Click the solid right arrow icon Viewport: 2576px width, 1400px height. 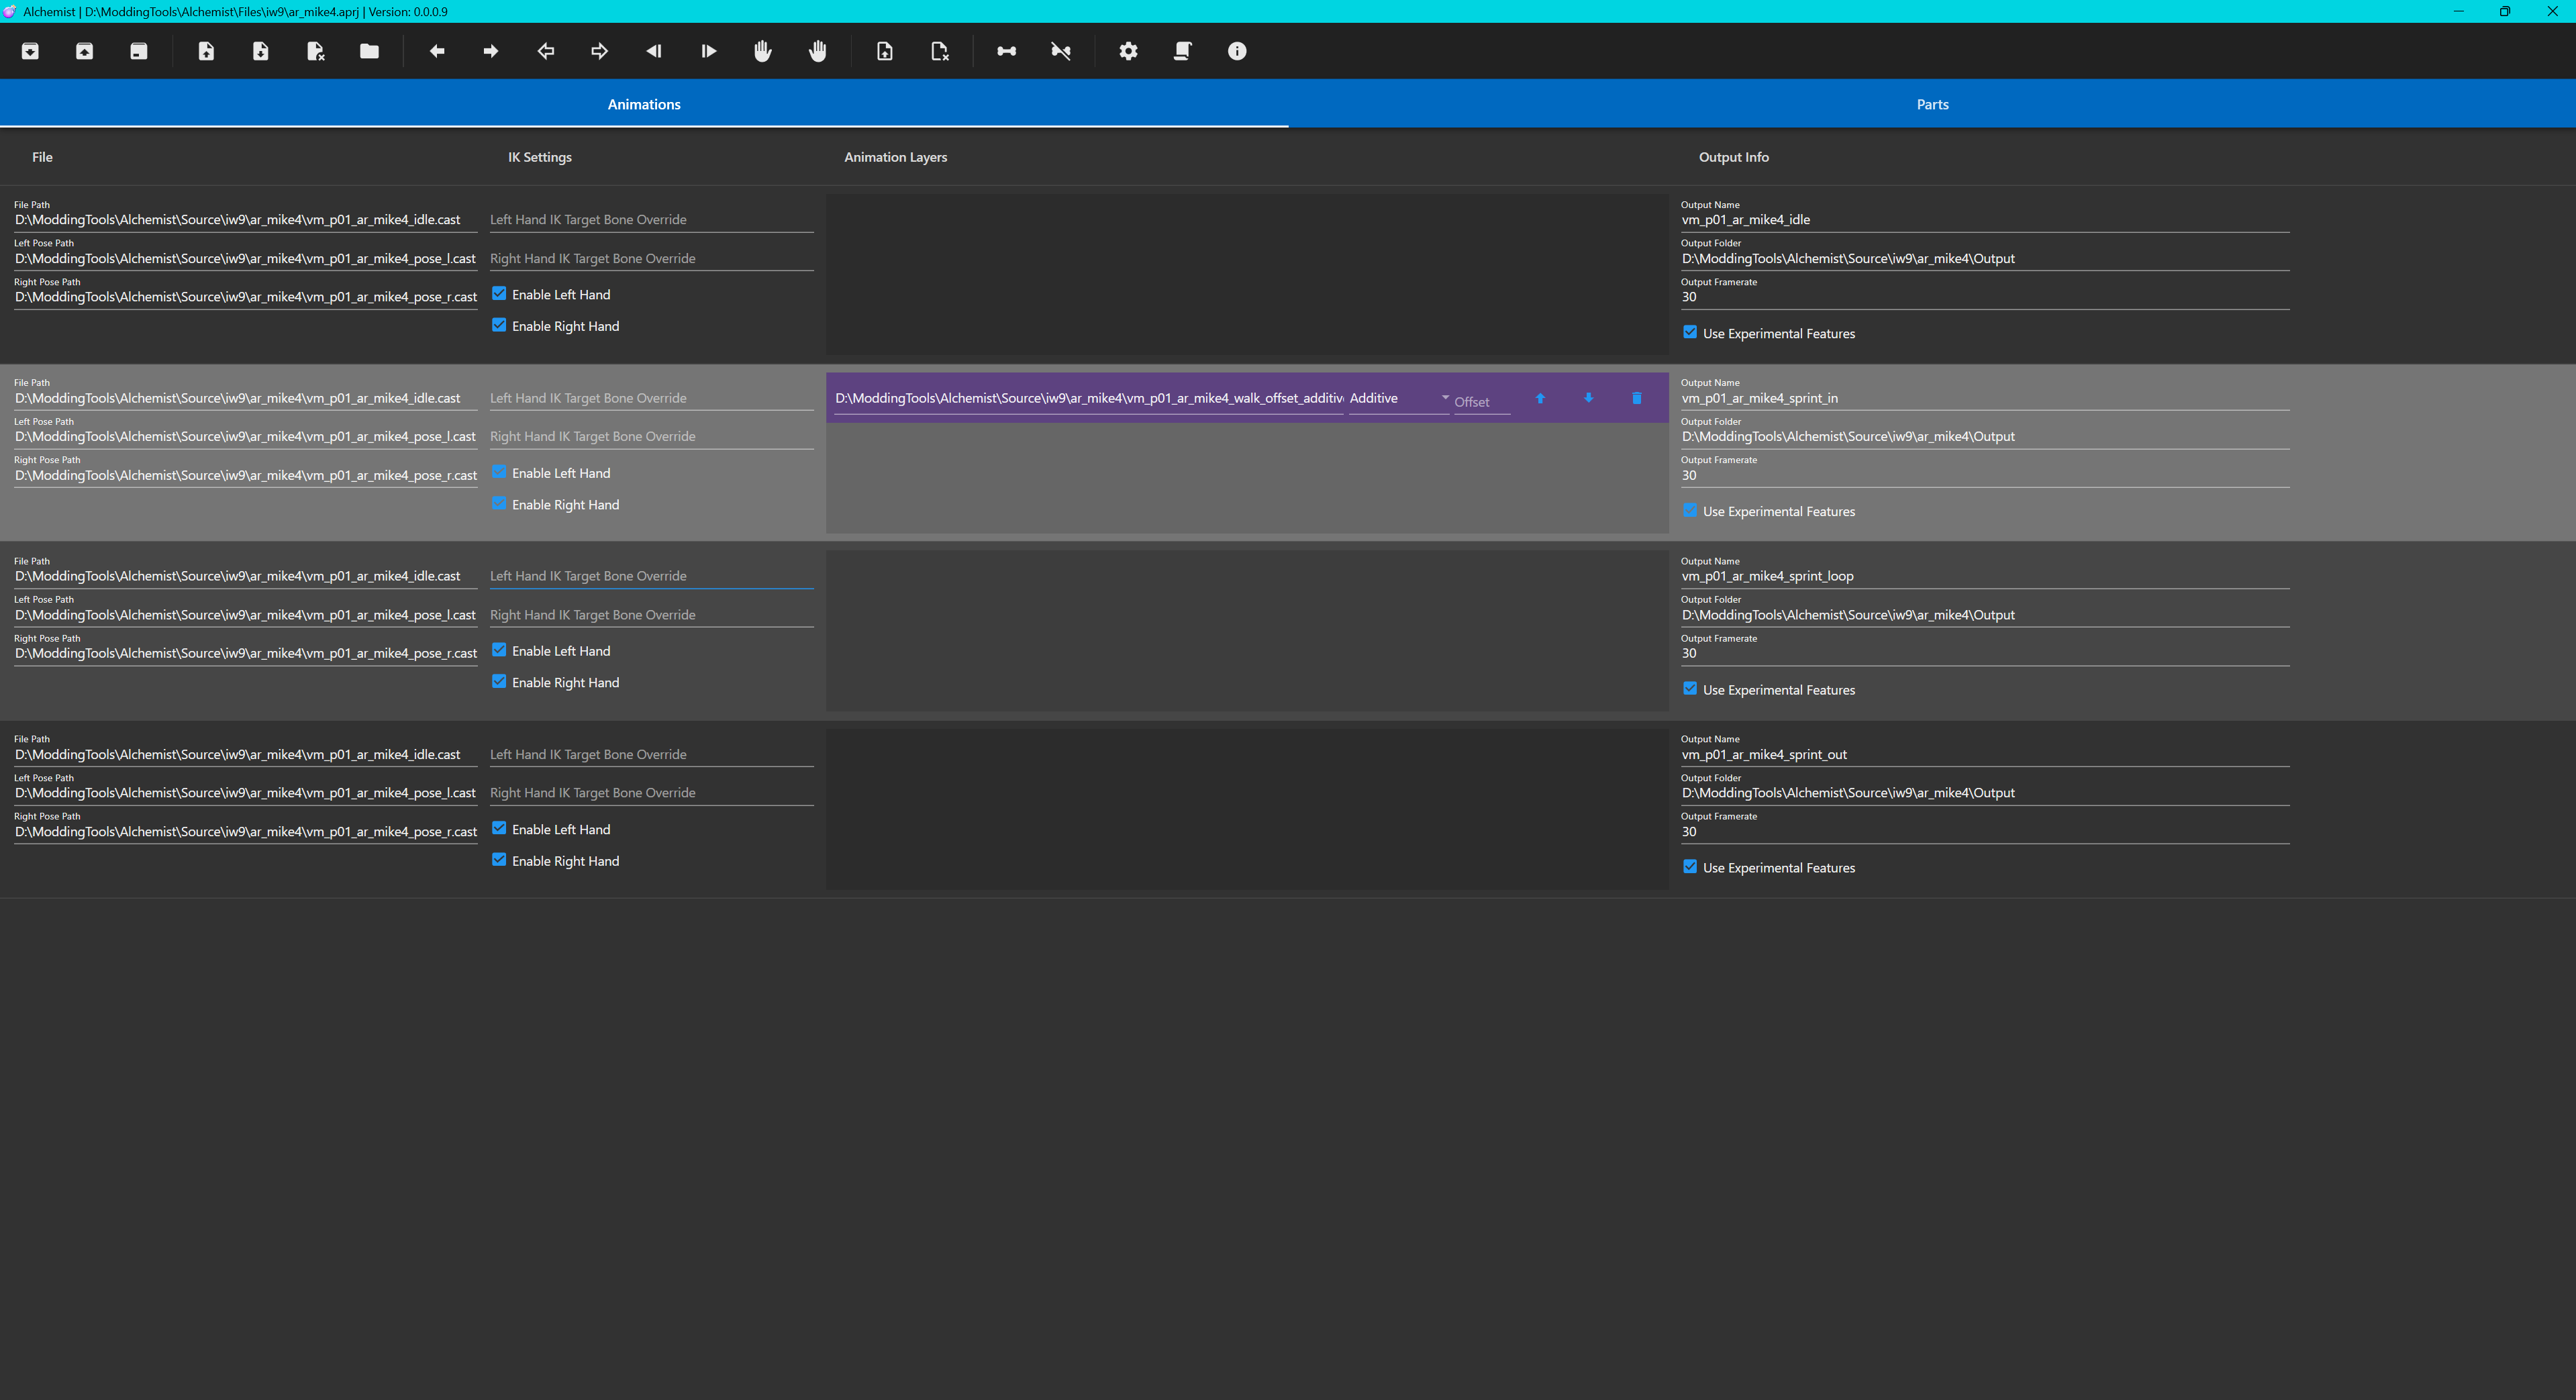point(491,51)
